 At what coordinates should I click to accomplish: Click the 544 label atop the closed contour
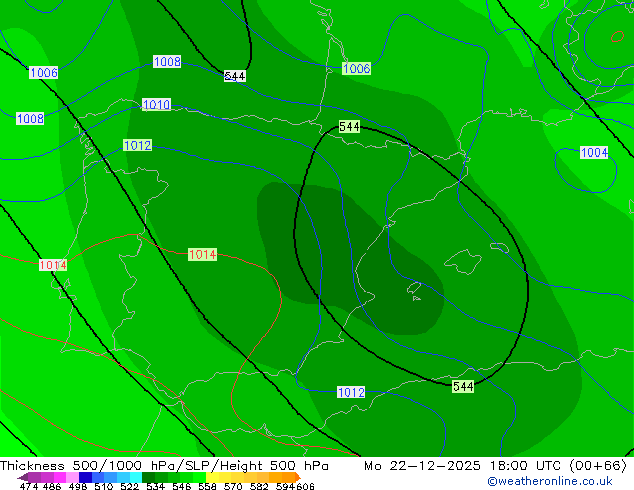click(349, 127)
